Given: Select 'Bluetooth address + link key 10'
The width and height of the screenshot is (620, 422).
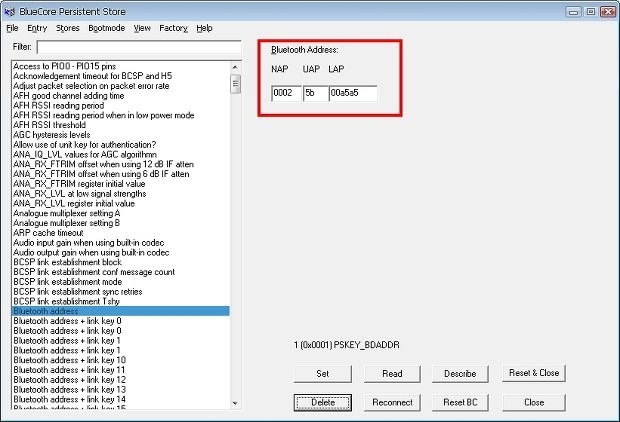Looking at the screenshot, I should pyautogui.click(x=121, y=360).
